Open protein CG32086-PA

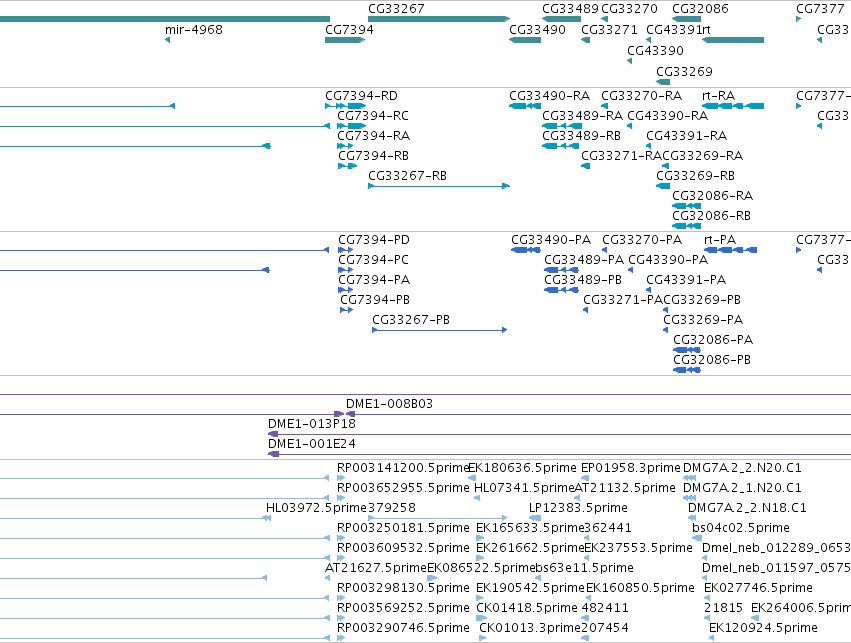coord(713,340)
